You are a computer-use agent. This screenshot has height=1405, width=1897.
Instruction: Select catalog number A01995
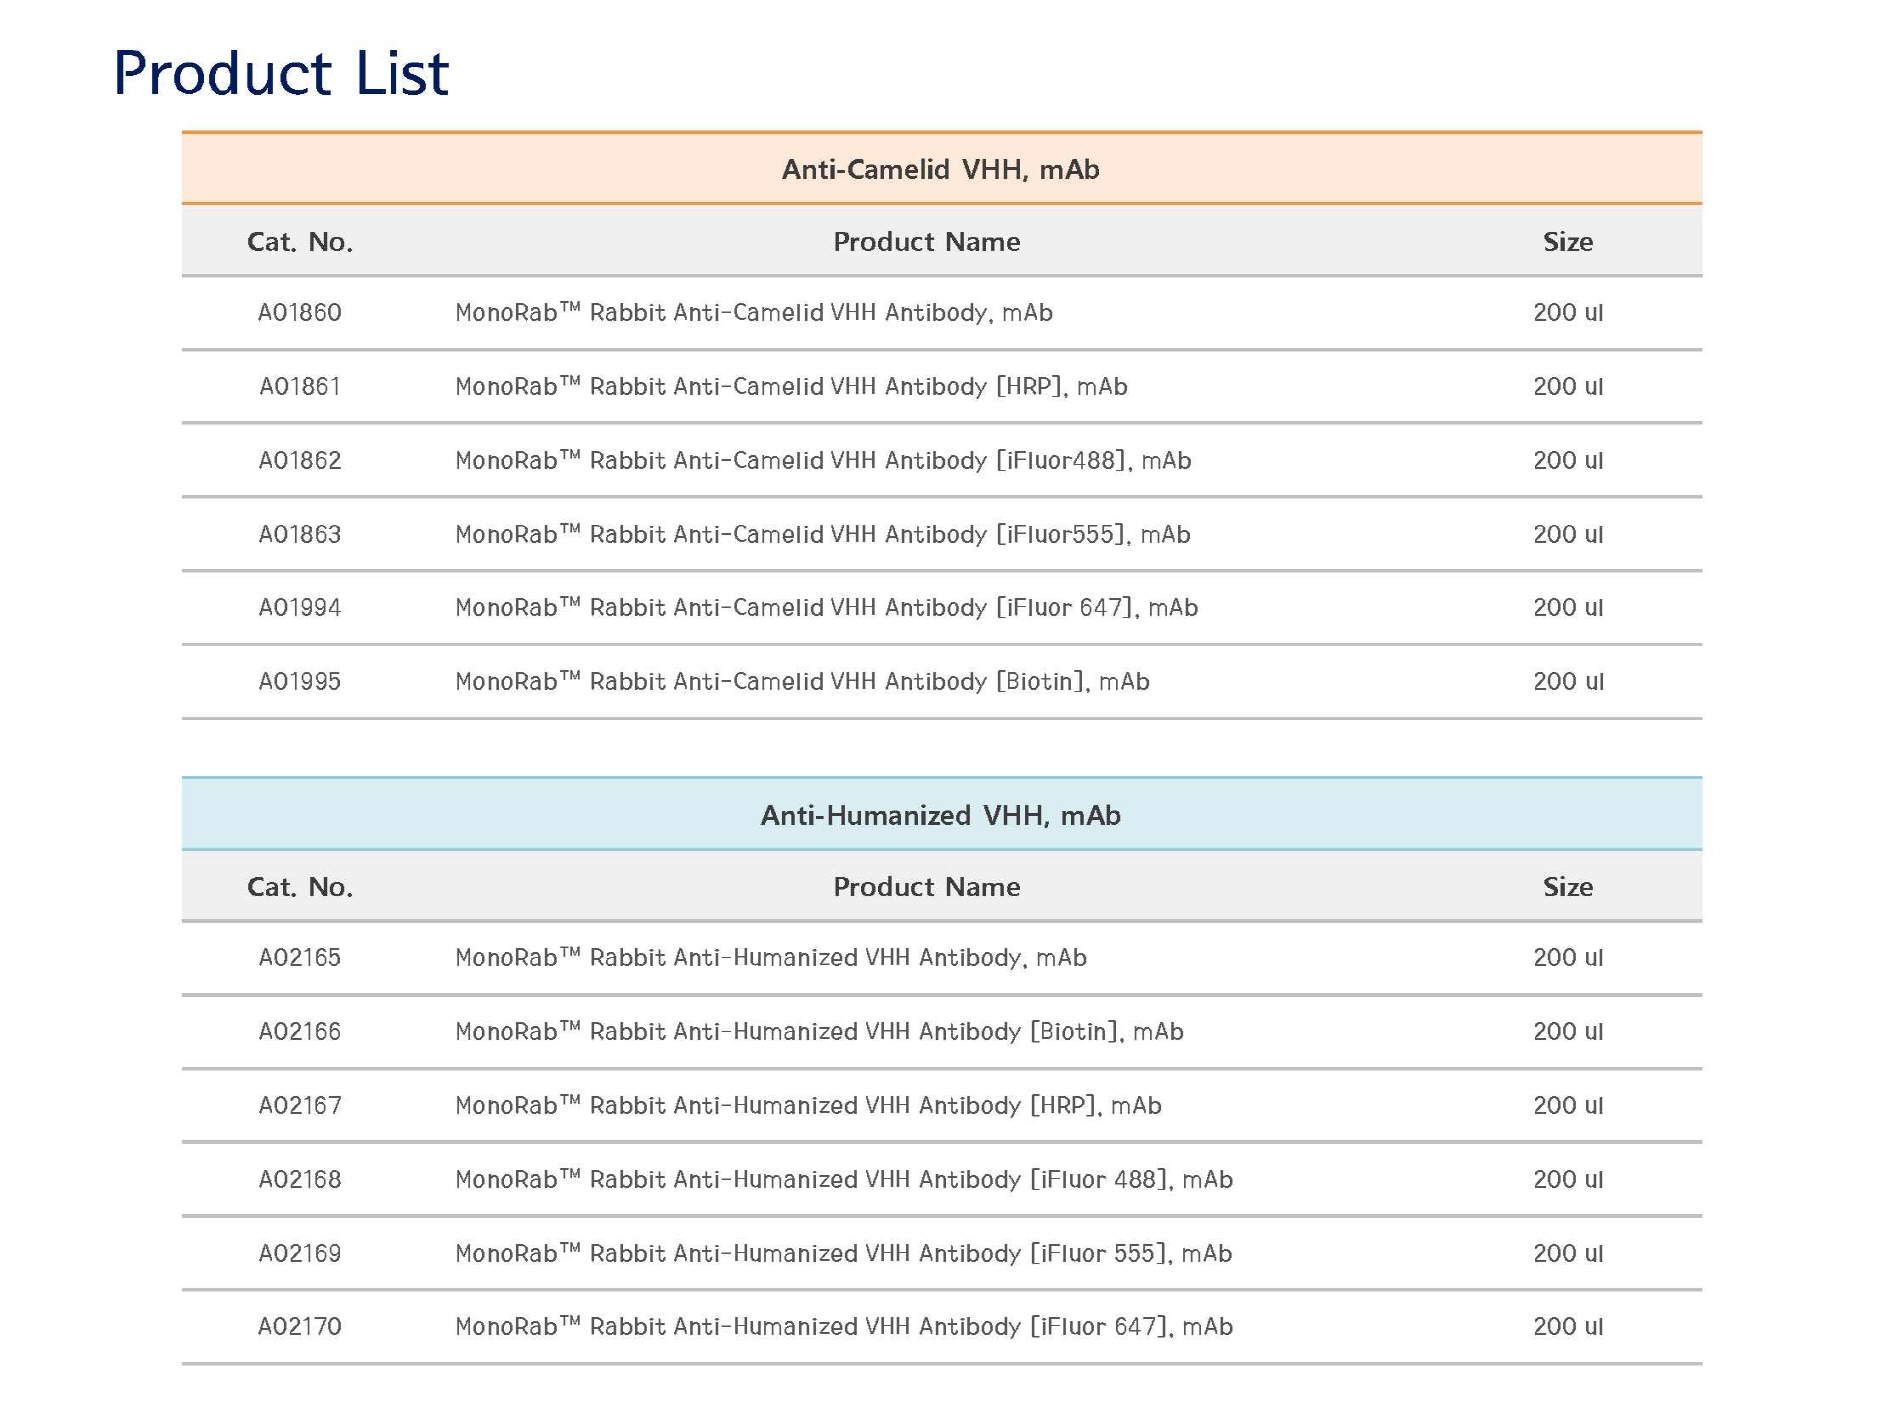pos(300,681)
